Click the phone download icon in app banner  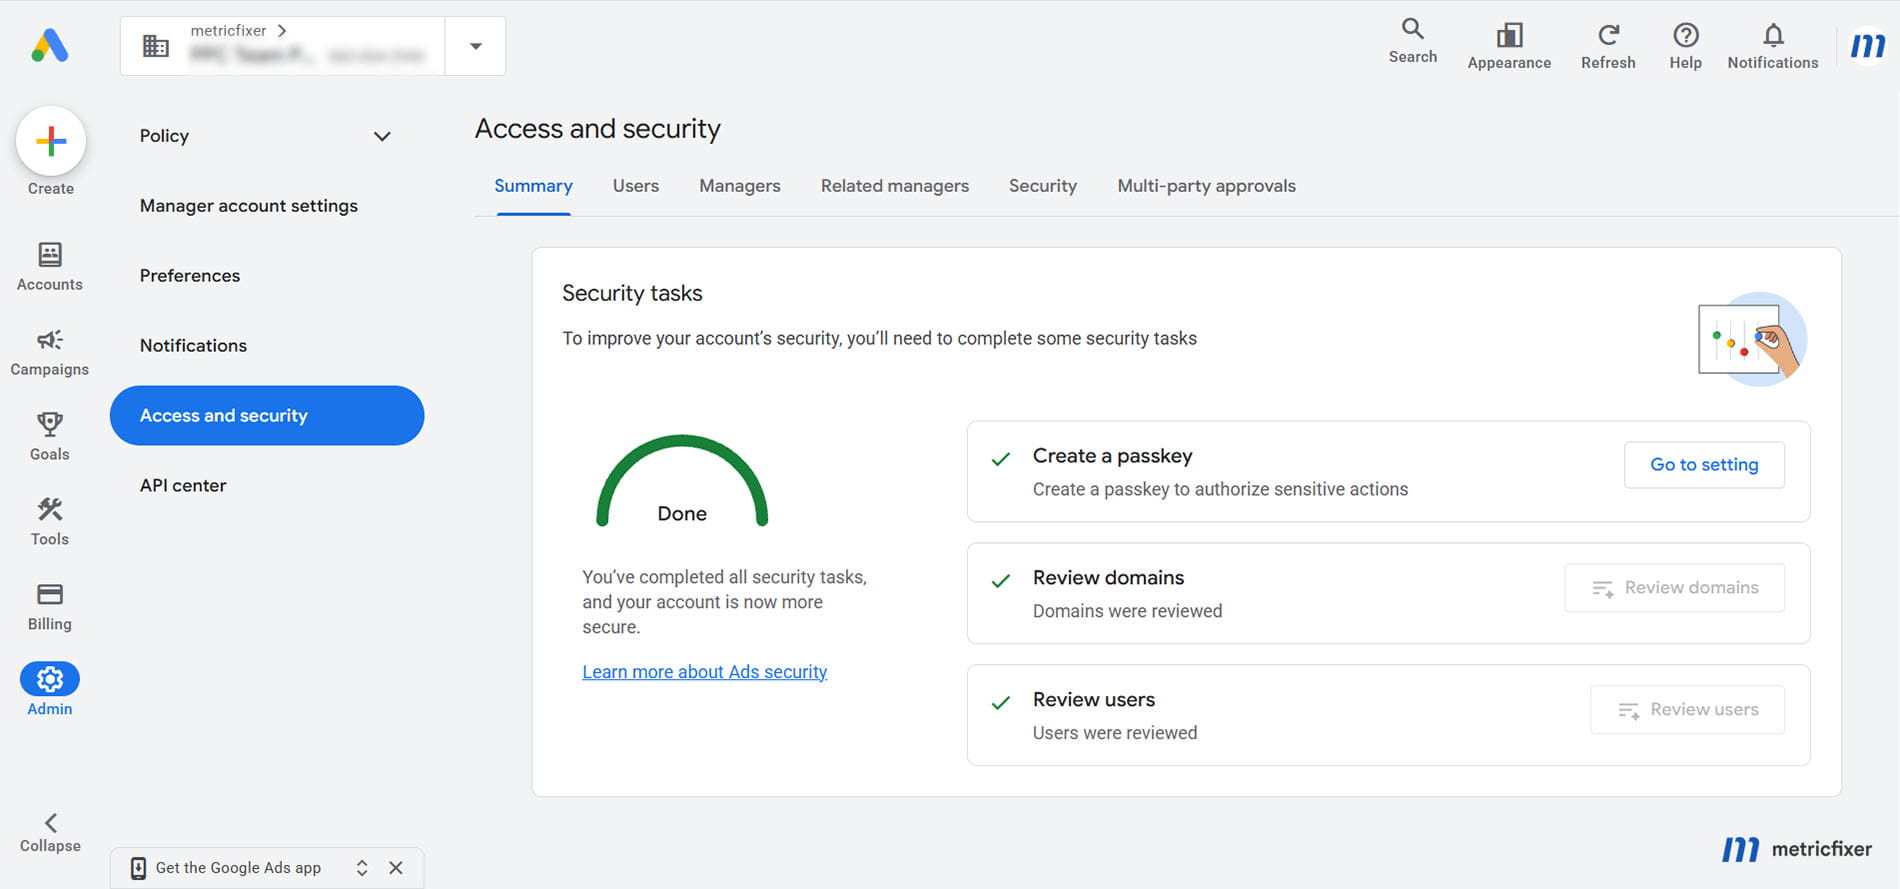tap(138, 868)
